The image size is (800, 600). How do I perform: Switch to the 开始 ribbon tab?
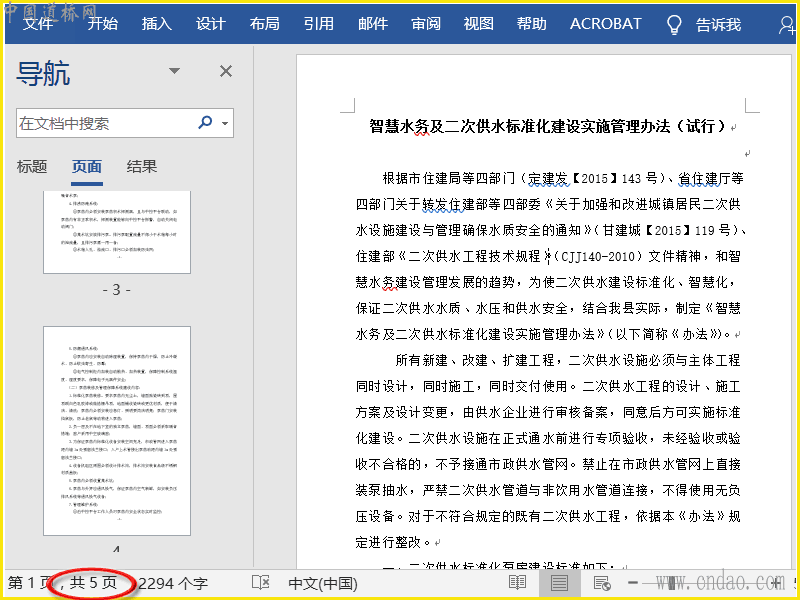[x=103, y=23]
